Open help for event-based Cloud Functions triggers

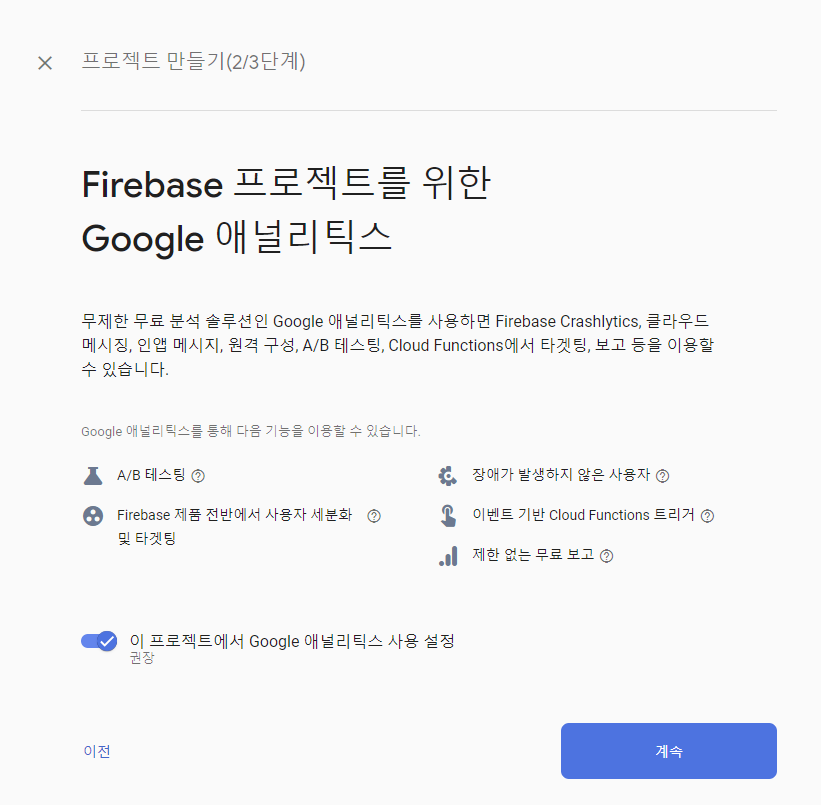pos(708,515)
